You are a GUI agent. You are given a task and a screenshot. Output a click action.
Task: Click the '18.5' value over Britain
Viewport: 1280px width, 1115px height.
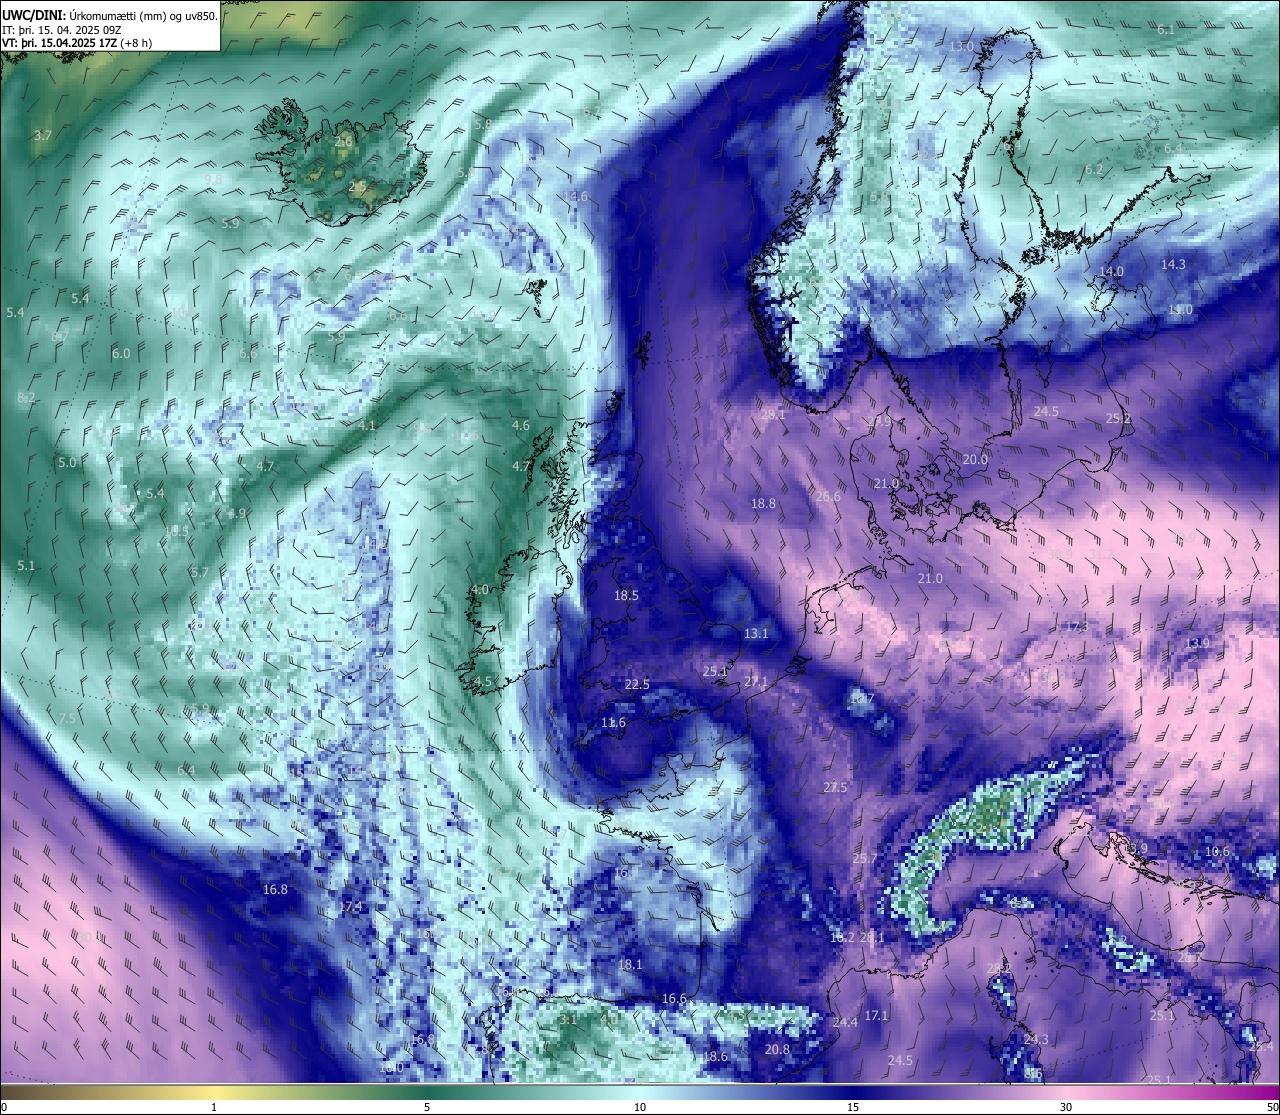[x=627, y=596]
